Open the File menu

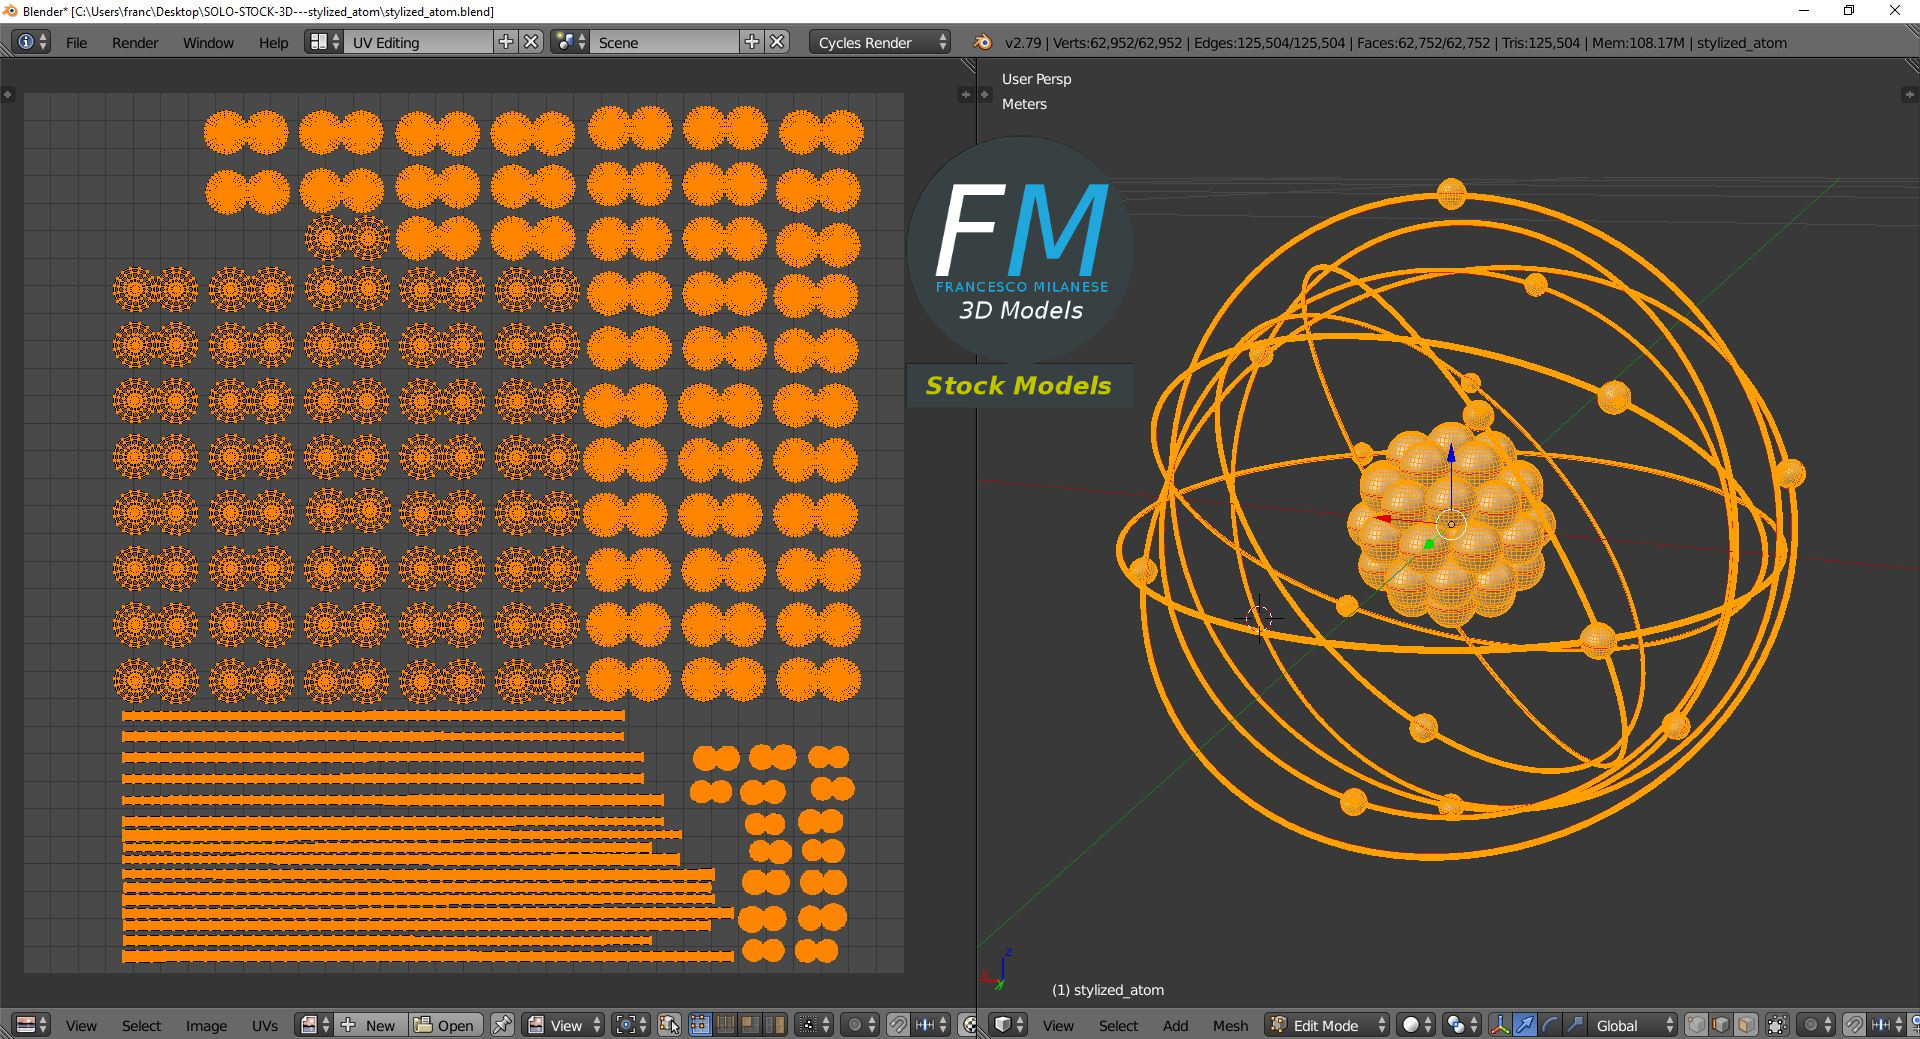[76, 42]
